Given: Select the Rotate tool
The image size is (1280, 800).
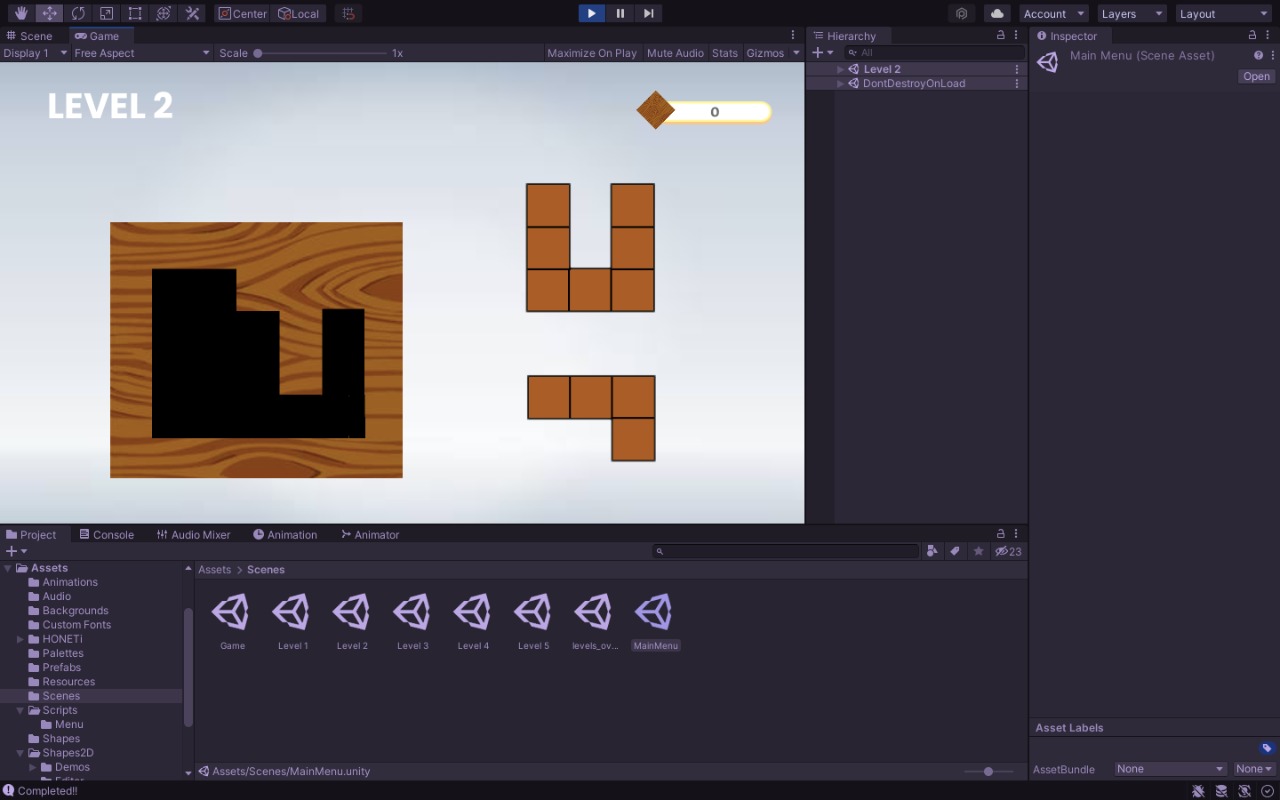Looking at the screenshot, I should coord(78,13).
